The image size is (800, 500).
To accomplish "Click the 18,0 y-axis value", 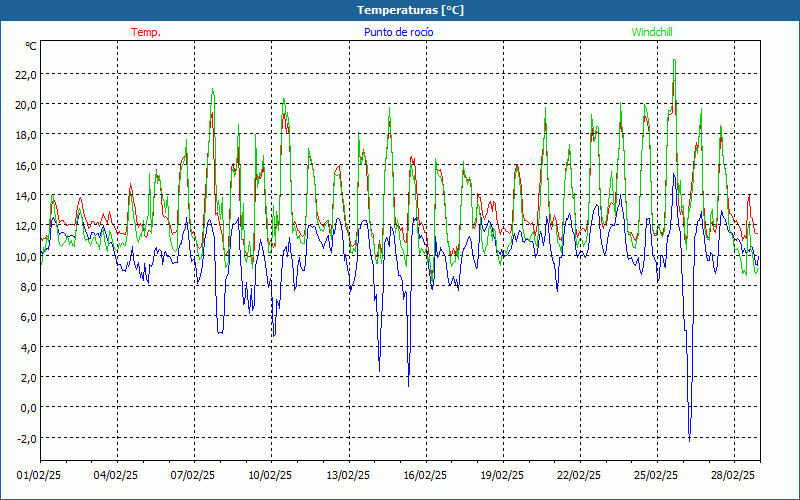I will pos(26,135).
